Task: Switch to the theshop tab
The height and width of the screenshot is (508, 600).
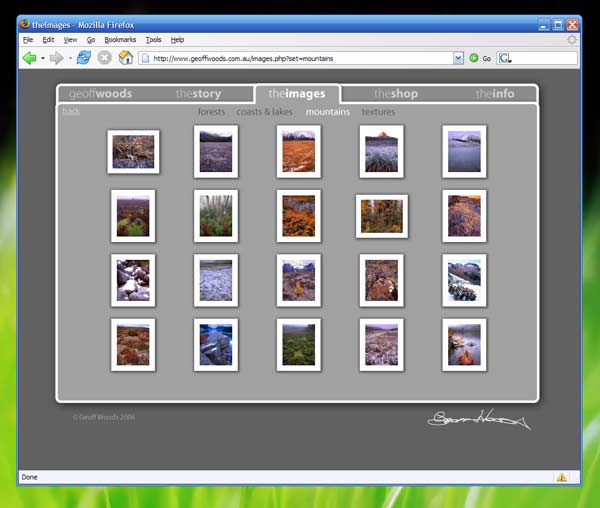Action: (x=396, y=94)
